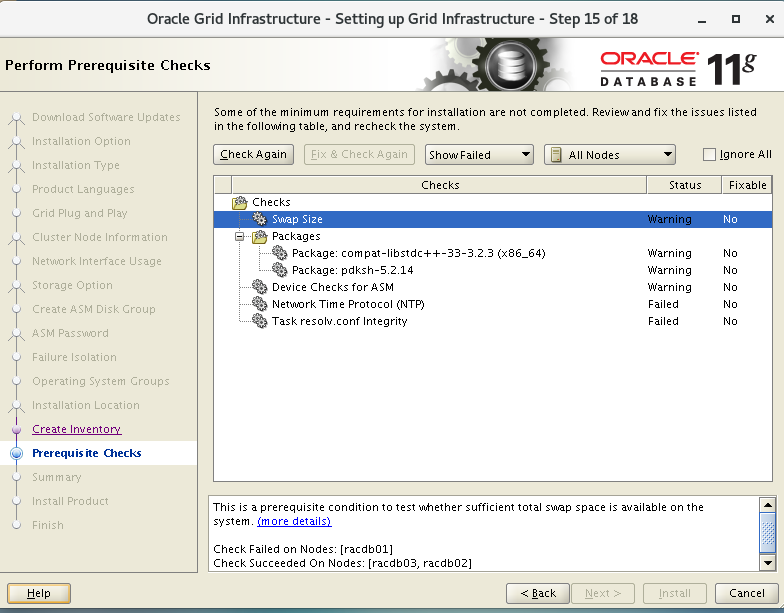Image resolution: width=784 pixels, height=613 pixels.
Task: Click Check Succeeded On Nodes text
Action: tap(342, 563)
